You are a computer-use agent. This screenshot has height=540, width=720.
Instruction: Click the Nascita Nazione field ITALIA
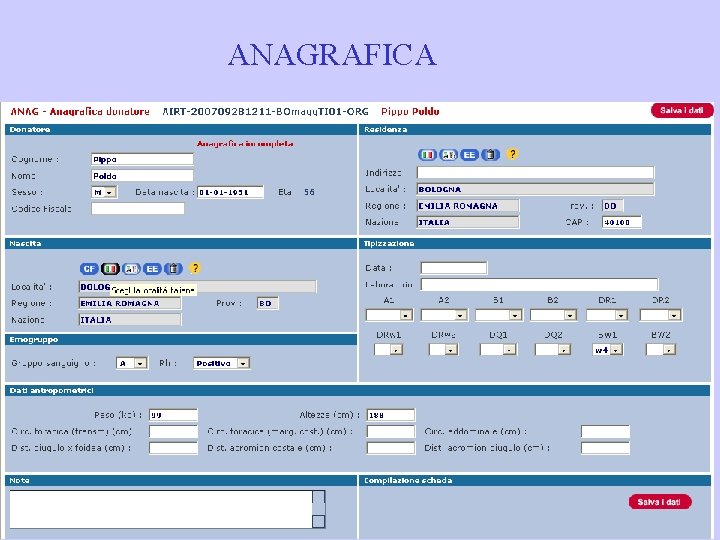pyautogui.click(x=130, y=320)
